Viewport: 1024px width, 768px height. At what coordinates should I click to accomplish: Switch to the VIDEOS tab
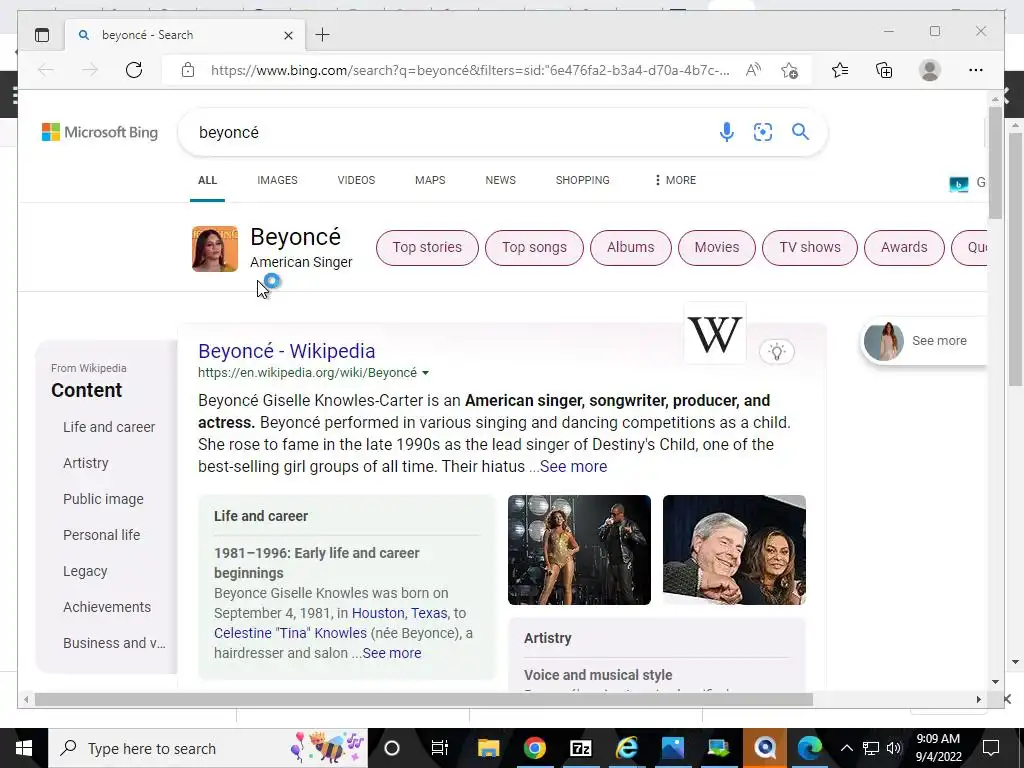click(356, 180)
